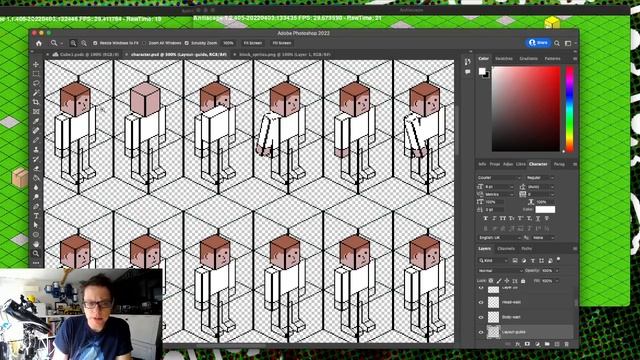Switch to the Paths tab

click(x=527, y=249)
